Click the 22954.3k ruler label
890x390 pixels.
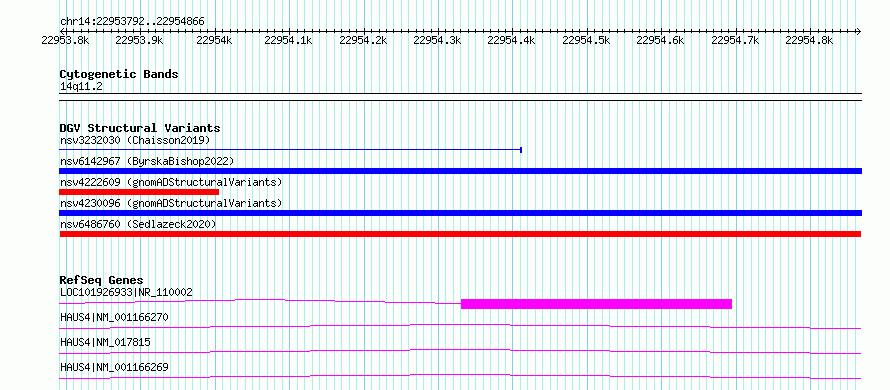pyautogui.click(x=438, y=41)
